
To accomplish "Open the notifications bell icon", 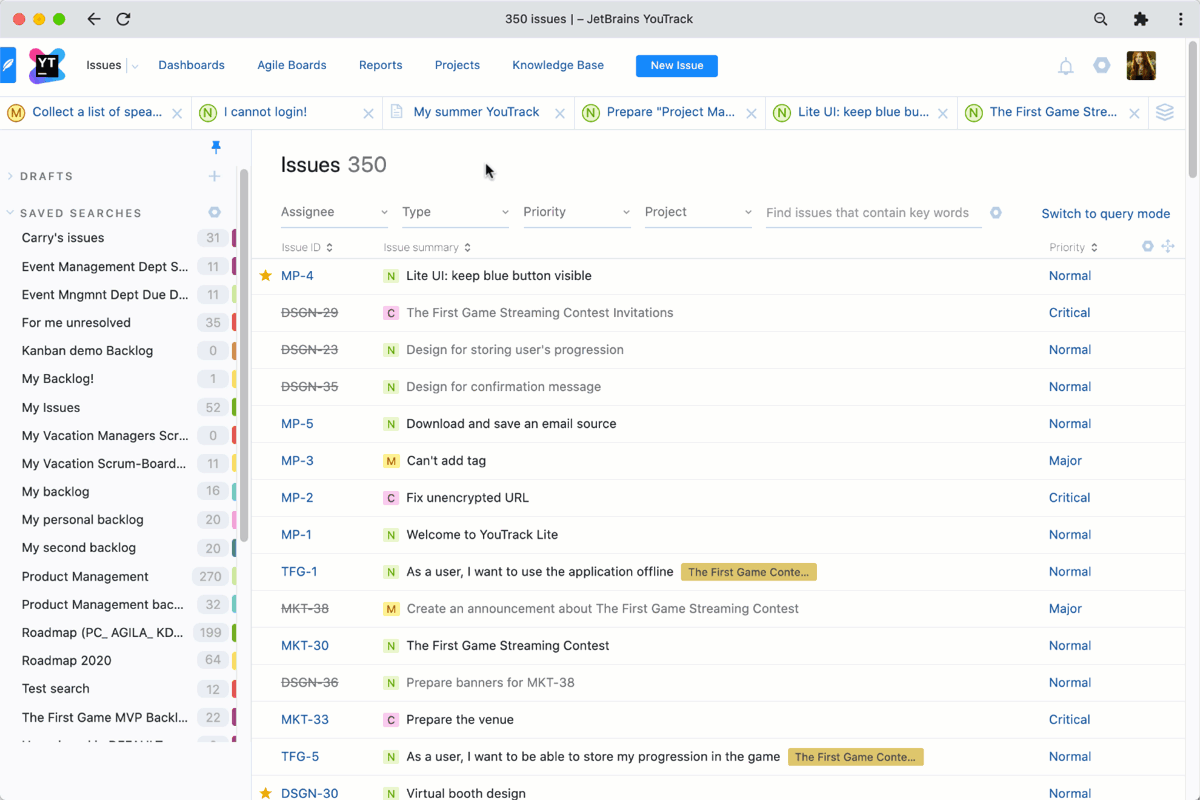I will 1066,66.
